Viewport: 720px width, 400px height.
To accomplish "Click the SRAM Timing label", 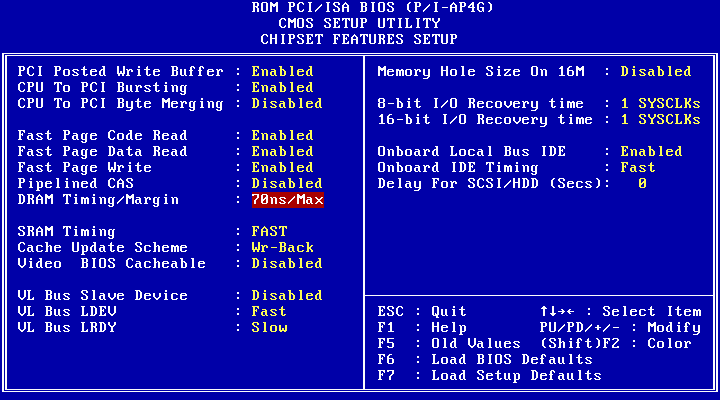I will pyautogui.click(x=67, y=231).
